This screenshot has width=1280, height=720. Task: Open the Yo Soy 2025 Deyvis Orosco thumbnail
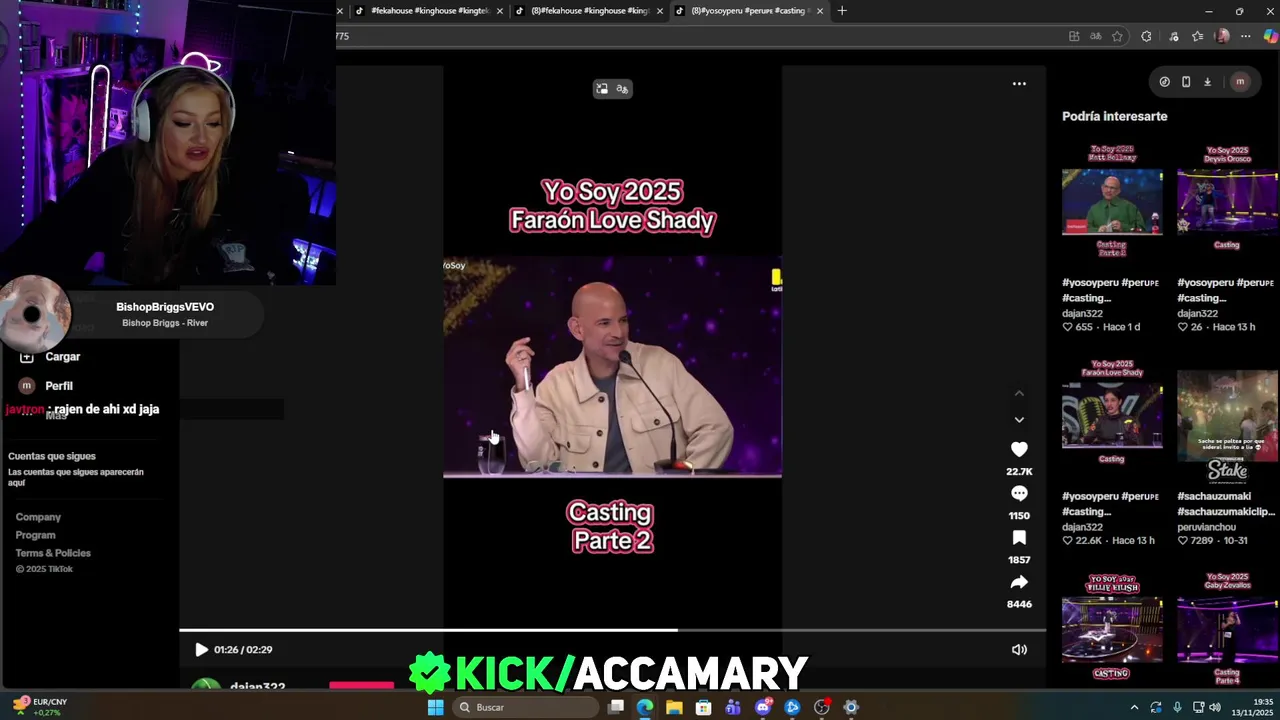[x=1227, y=200]
